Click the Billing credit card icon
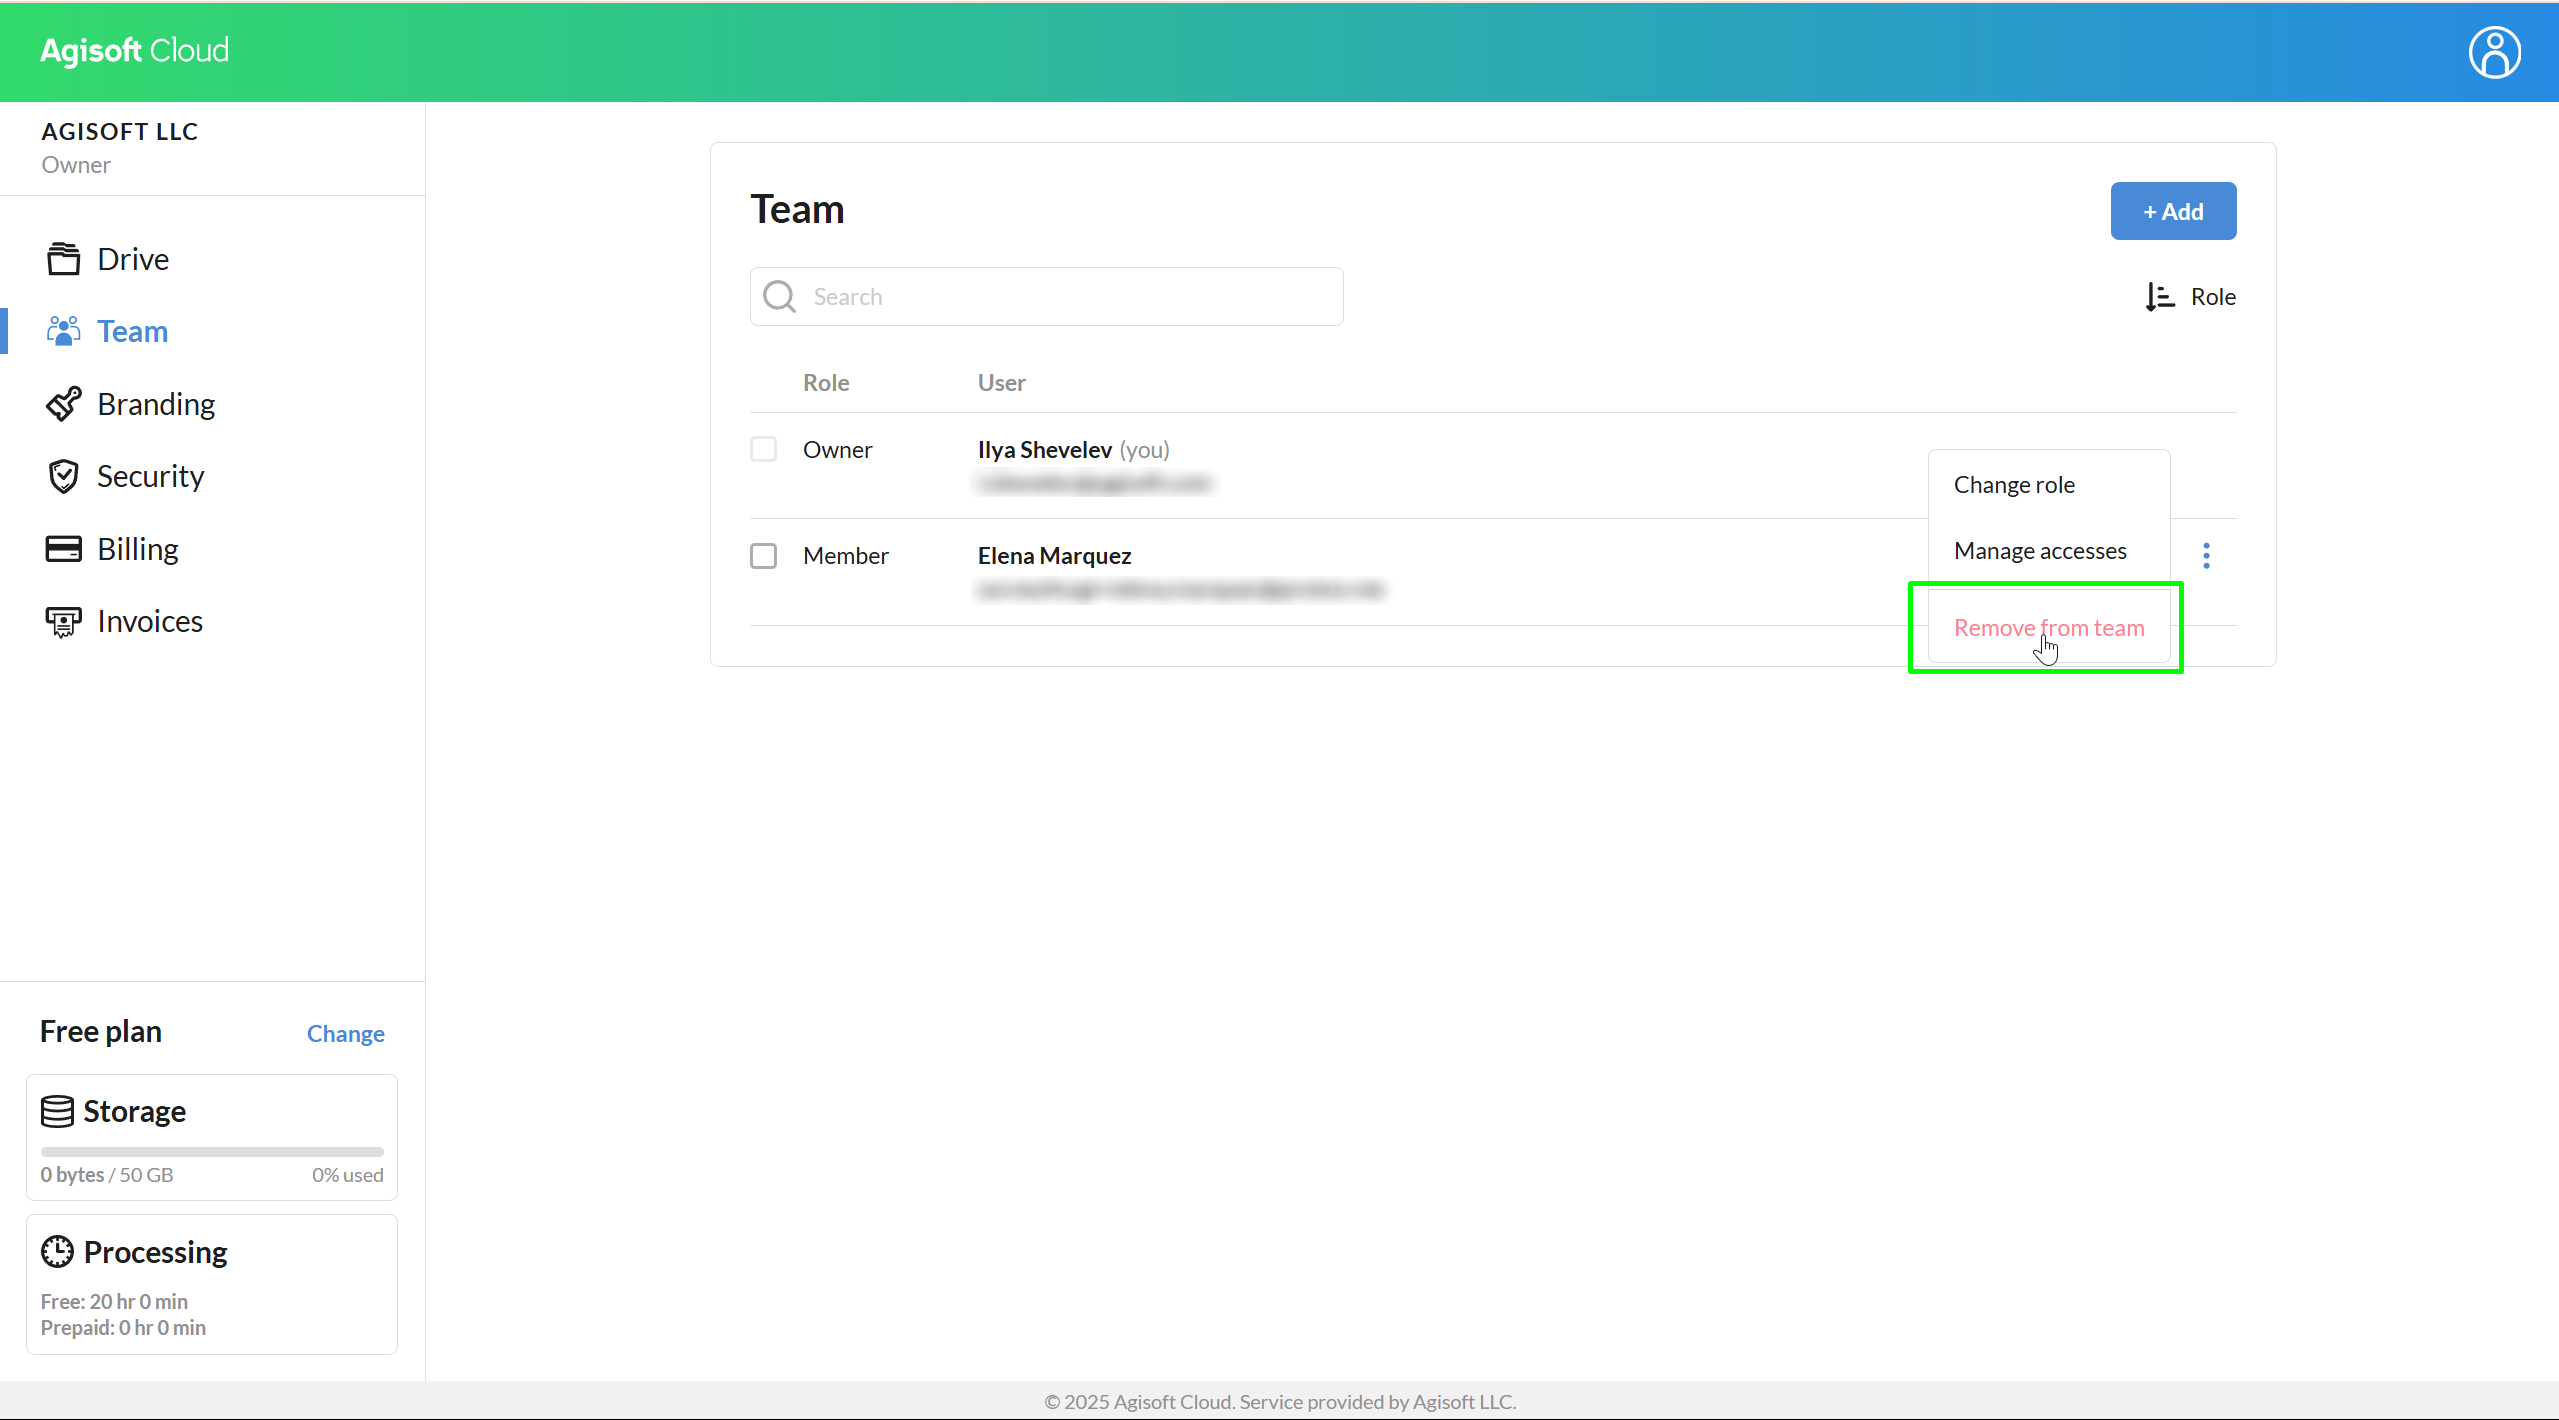This screenshot has height=1420, width=2559. tap(63, 549)
